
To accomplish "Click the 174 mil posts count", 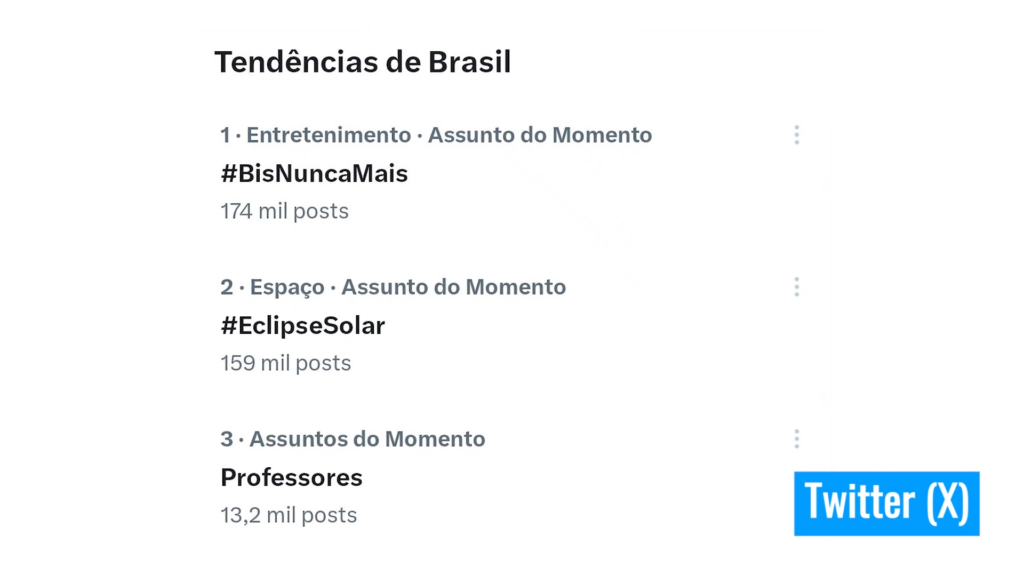I will coord(284,211).
